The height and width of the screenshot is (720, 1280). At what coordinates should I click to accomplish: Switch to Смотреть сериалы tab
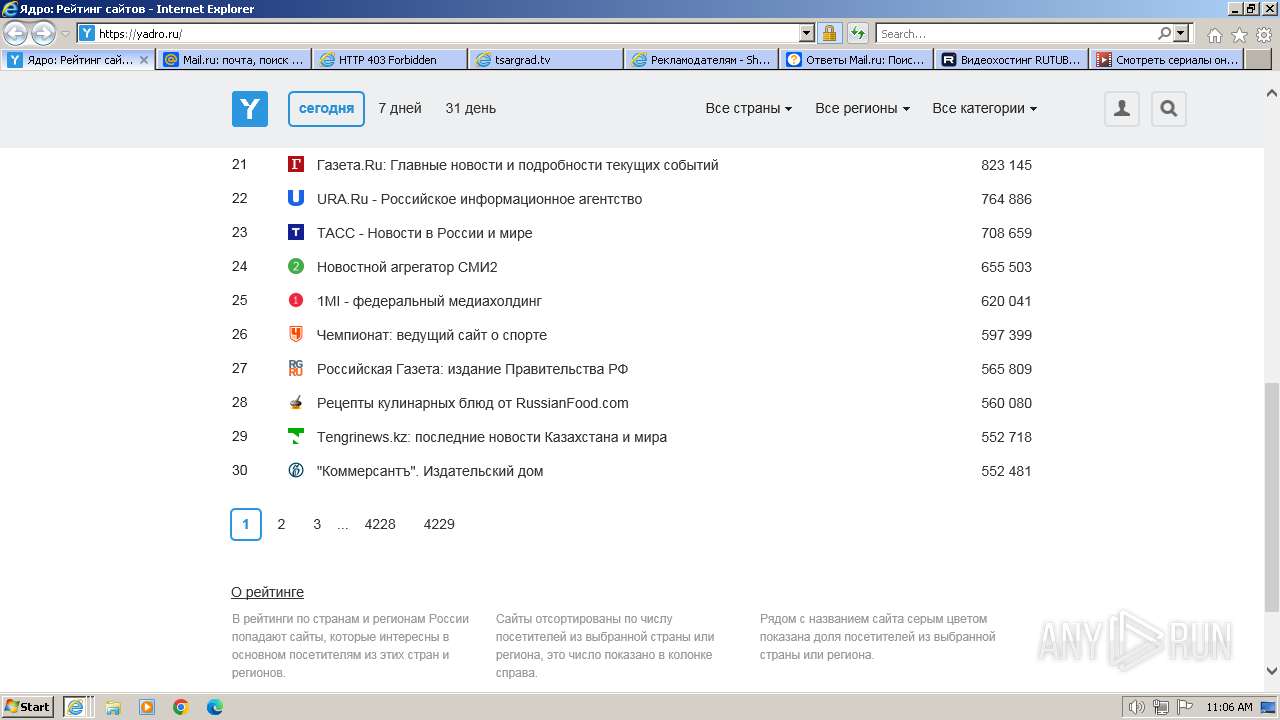1169,60
